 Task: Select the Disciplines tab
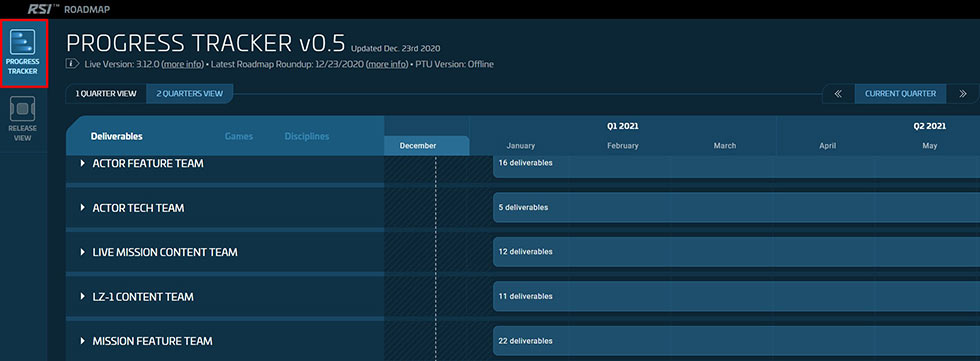307,136
